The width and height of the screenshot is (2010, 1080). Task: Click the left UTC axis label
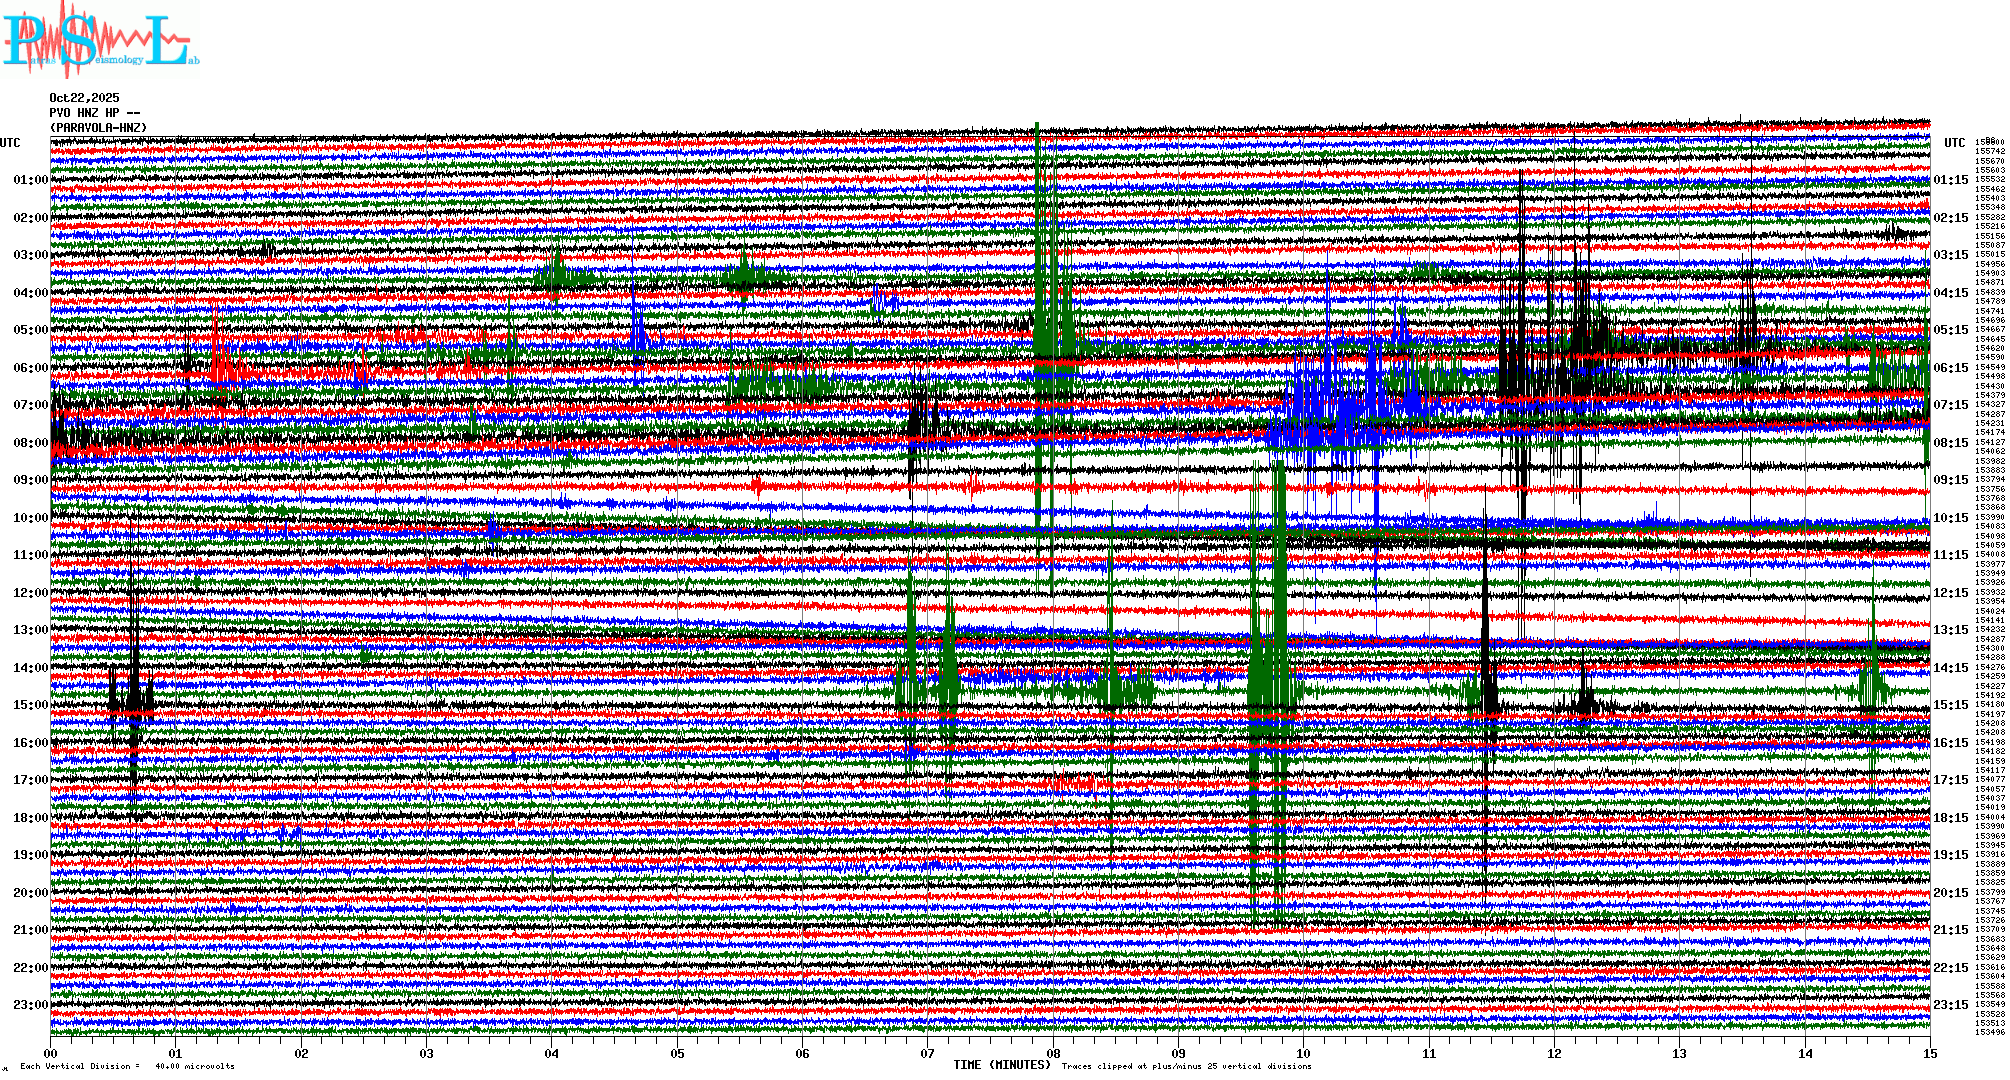[10, 143]
